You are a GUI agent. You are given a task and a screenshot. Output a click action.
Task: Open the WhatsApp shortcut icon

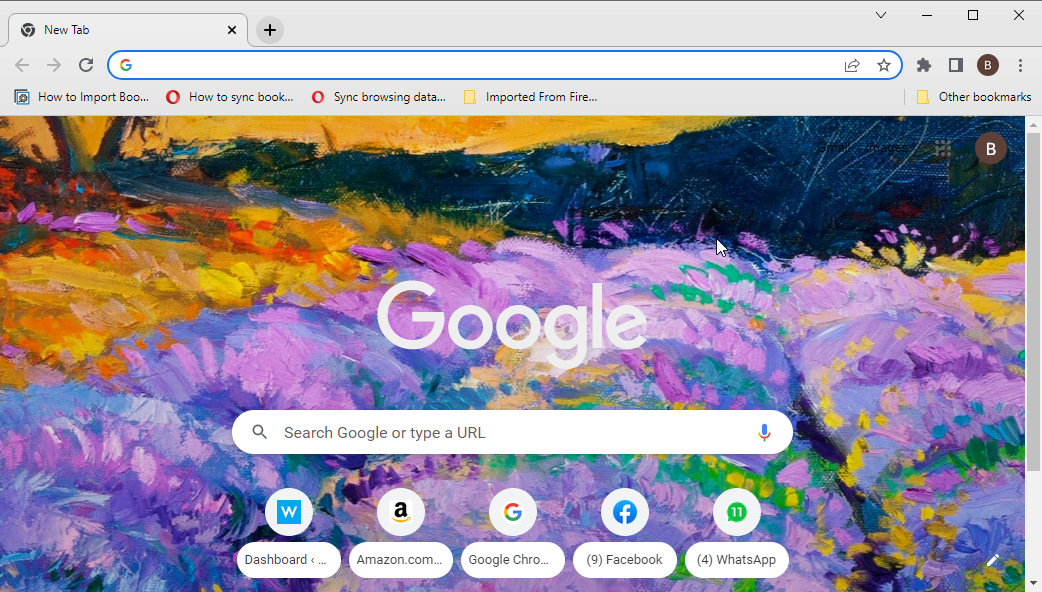coord(736,512)
